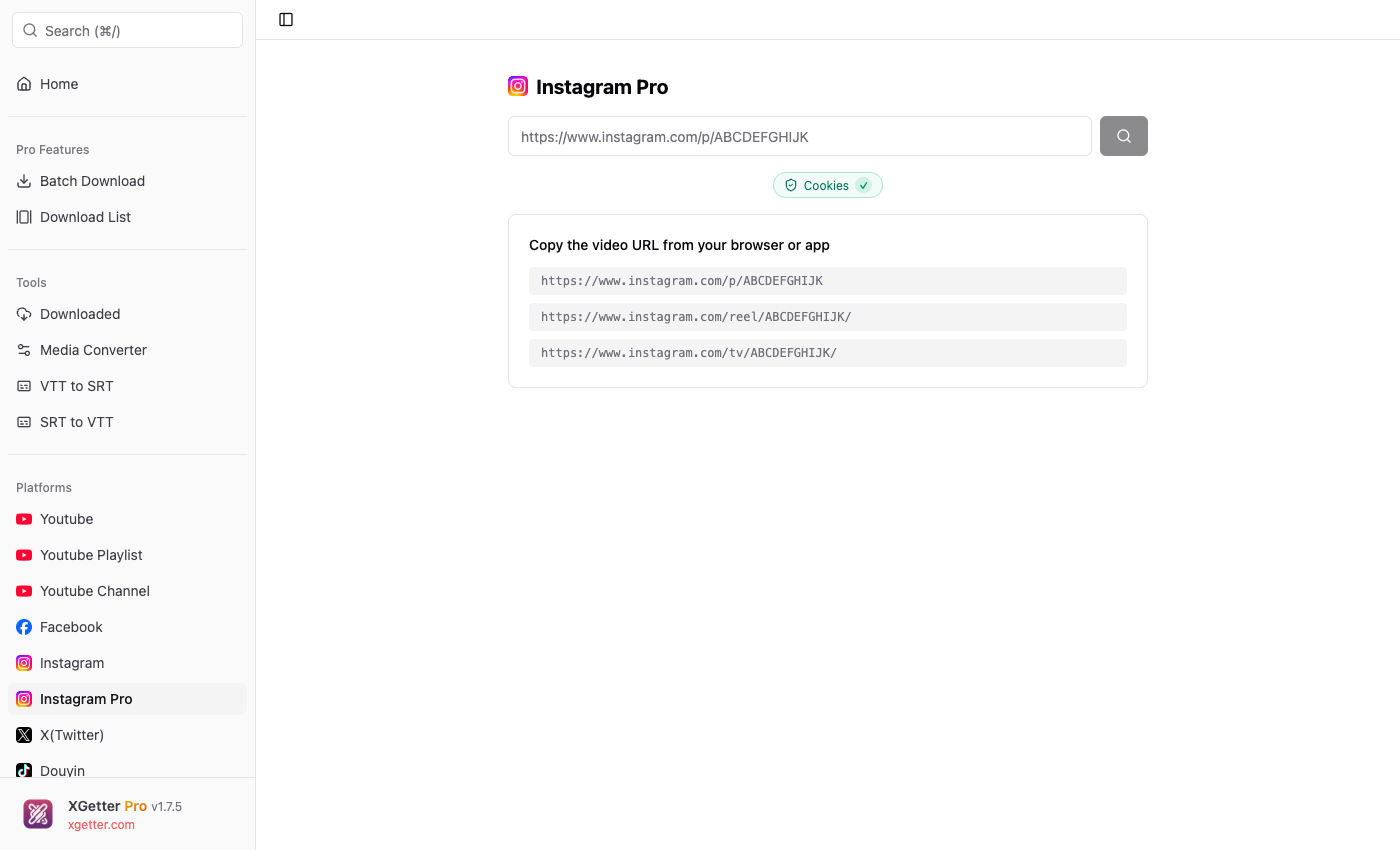Click the 'Platforms' section label
1400x850 pixels.
tap(44, 488)
